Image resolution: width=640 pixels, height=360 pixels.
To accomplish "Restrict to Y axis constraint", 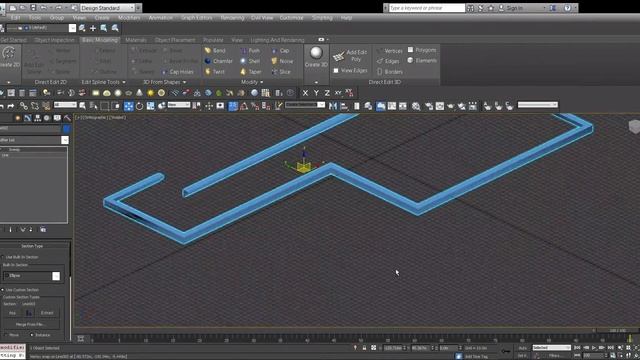I will pos(316,93).
